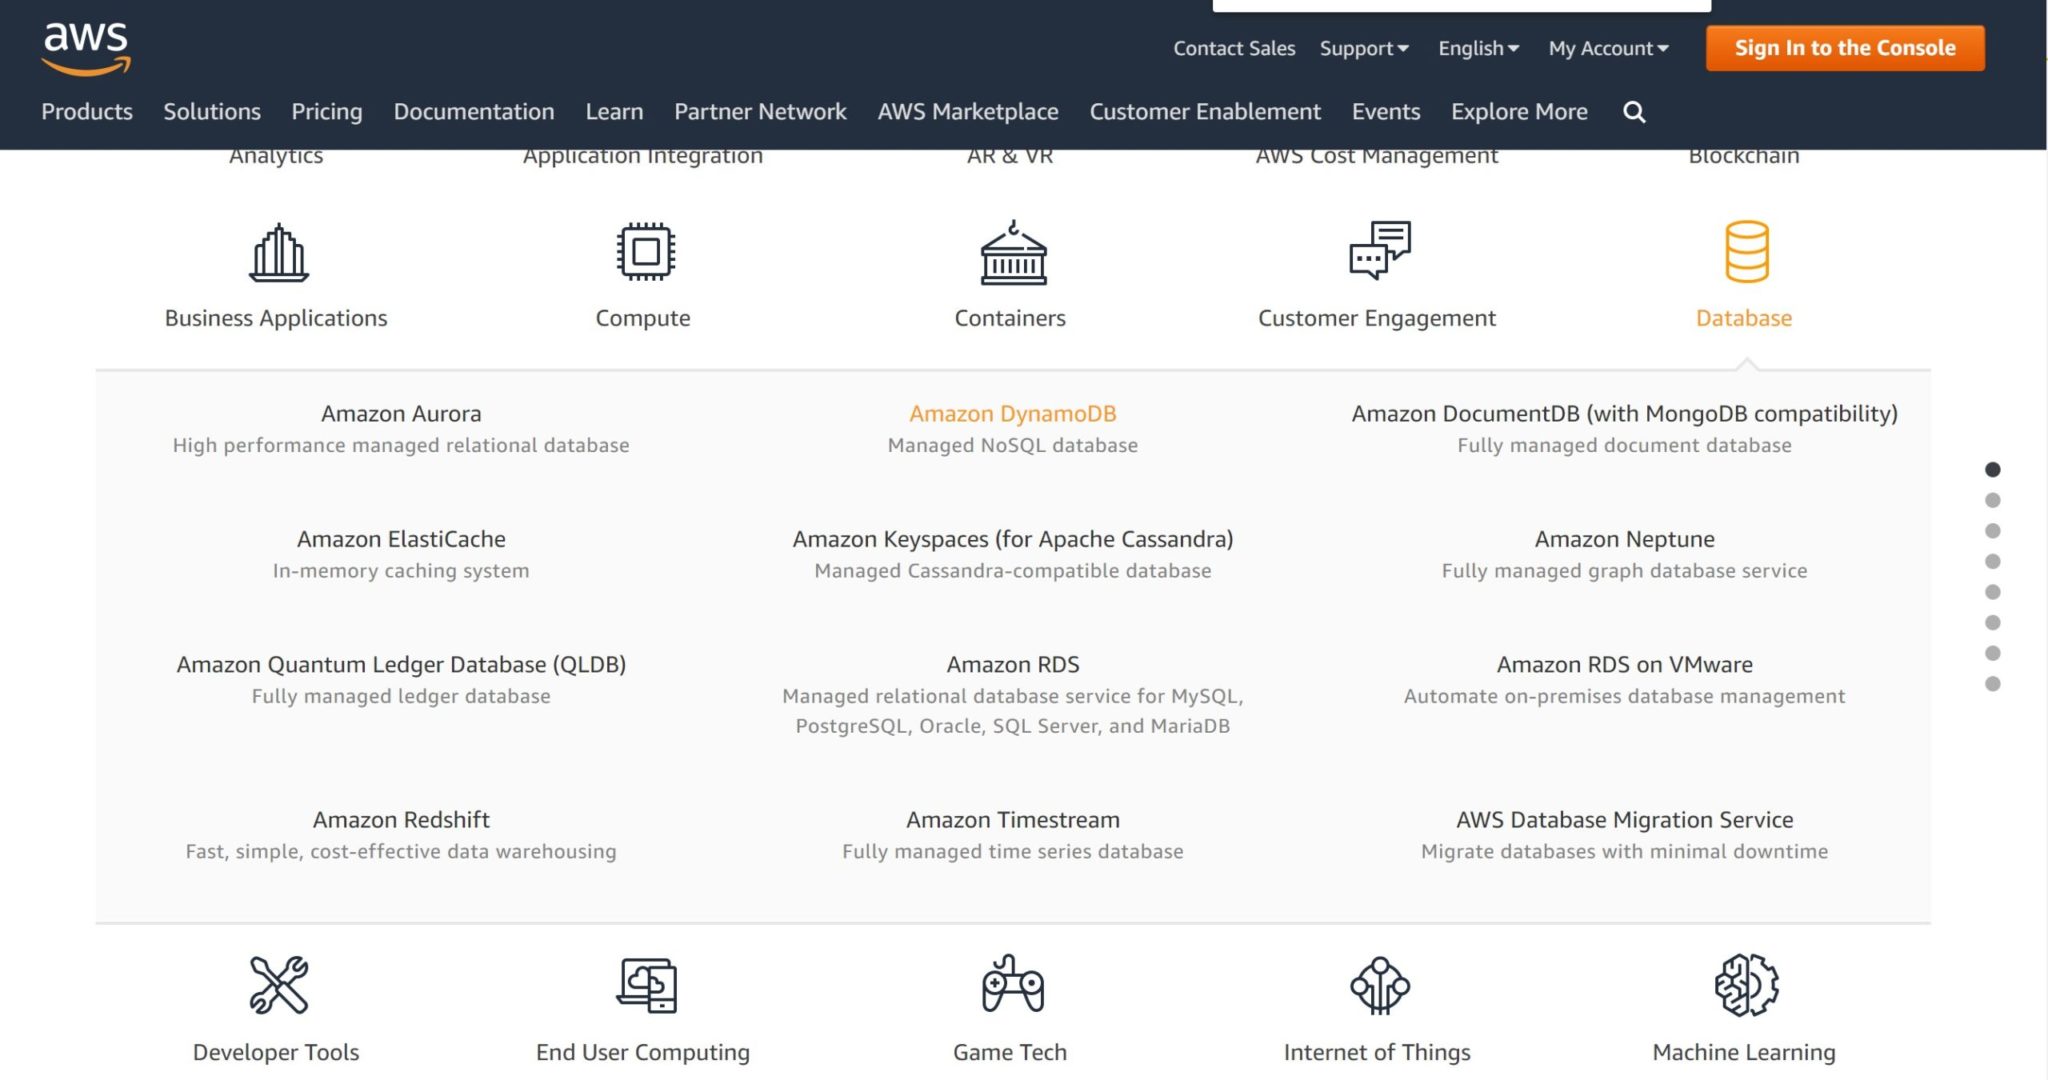Click the Business Applications category label

(276, 318)
